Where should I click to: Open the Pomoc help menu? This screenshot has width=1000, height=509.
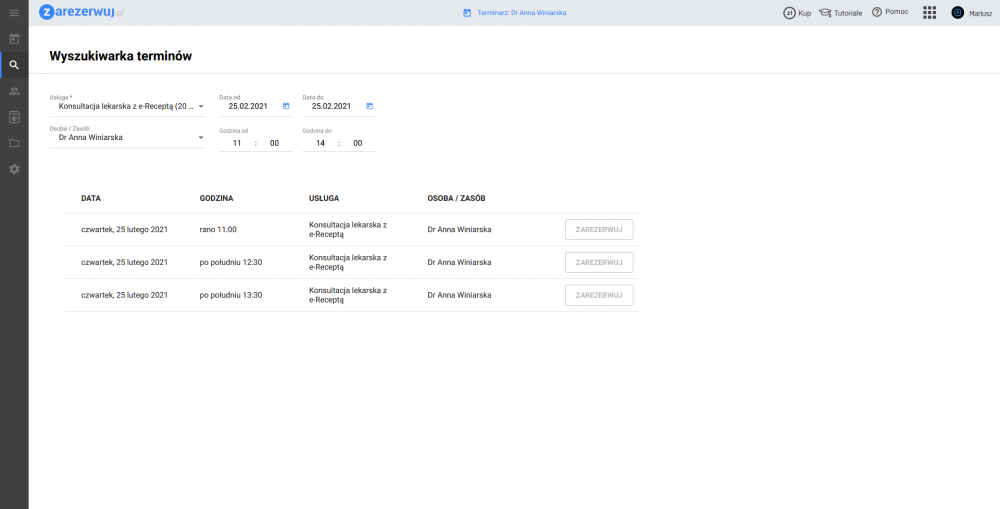click(889, 13)
